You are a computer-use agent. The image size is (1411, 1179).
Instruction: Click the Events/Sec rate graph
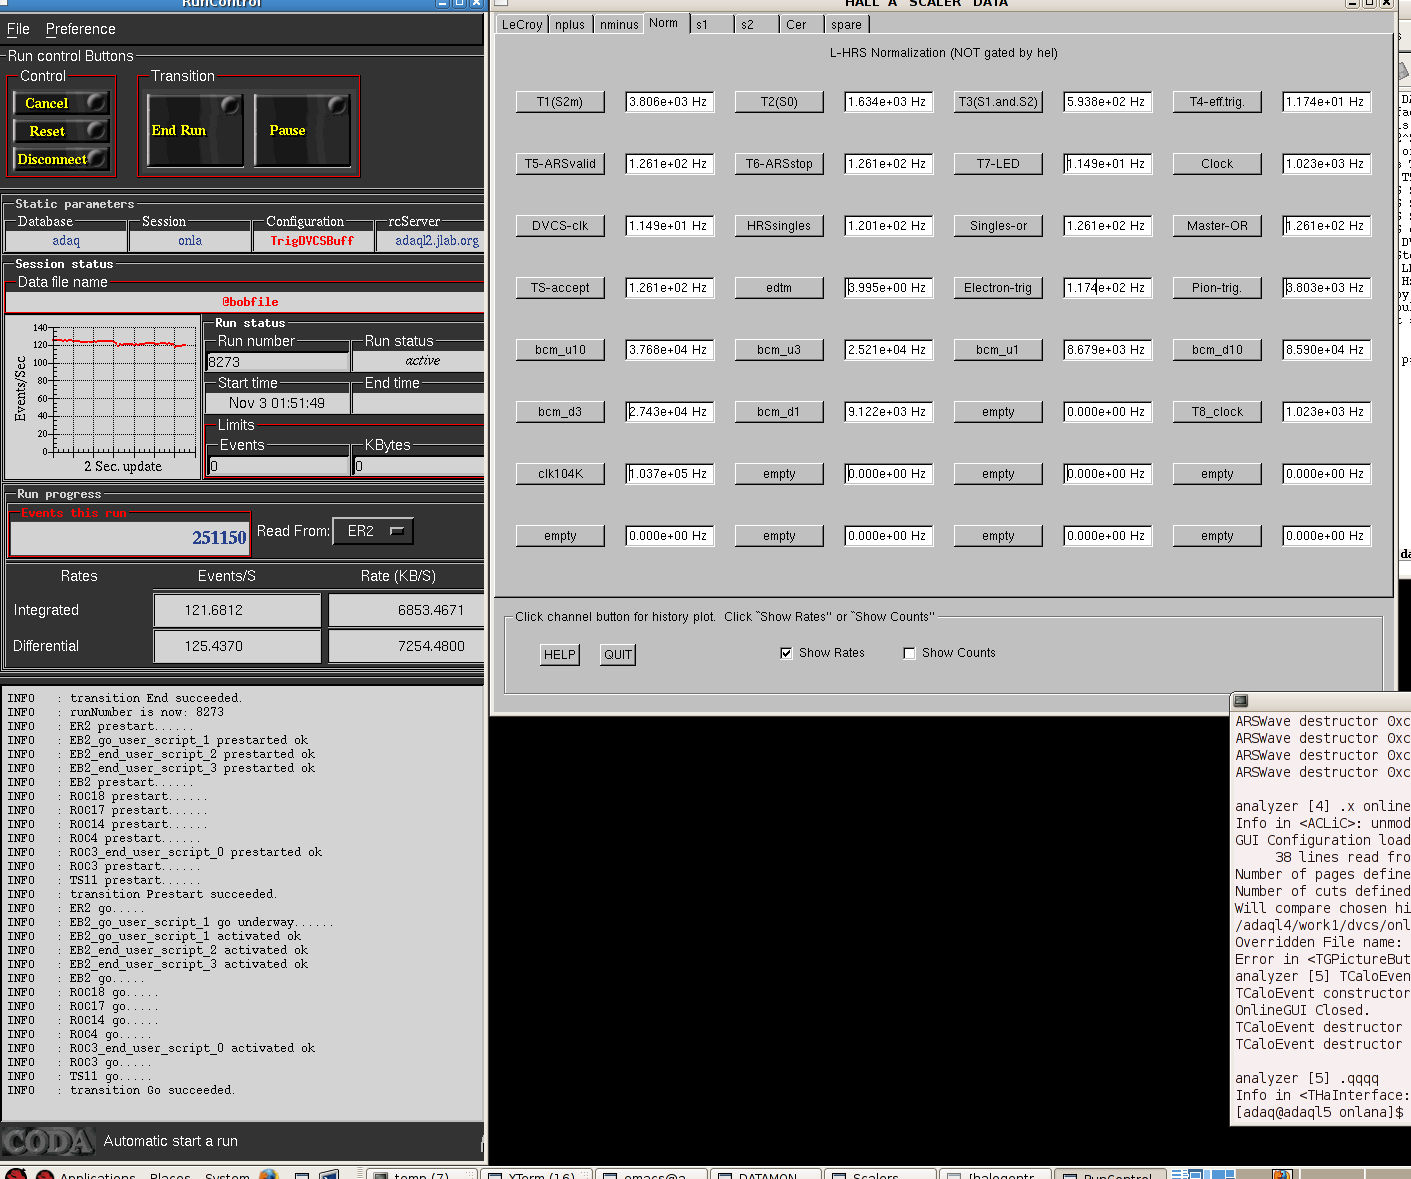pos(104,397)
